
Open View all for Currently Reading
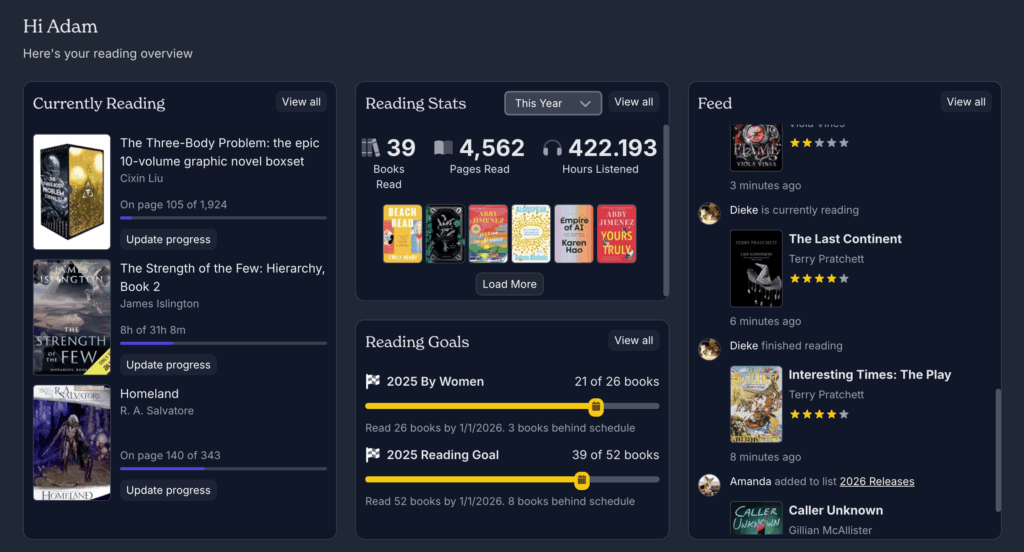point(301,102)
